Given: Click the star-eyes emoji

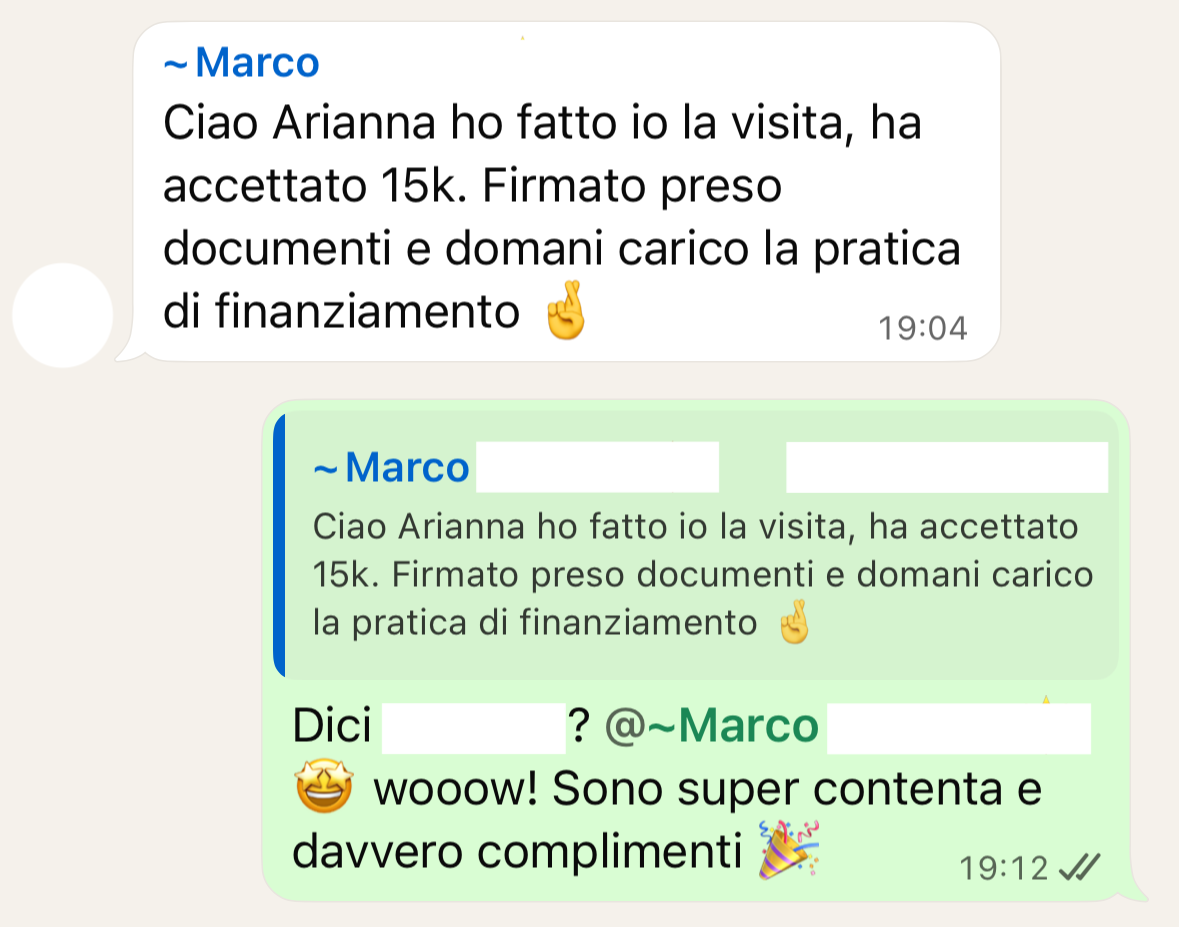Looking at the screenshot, I should [323, 786].
